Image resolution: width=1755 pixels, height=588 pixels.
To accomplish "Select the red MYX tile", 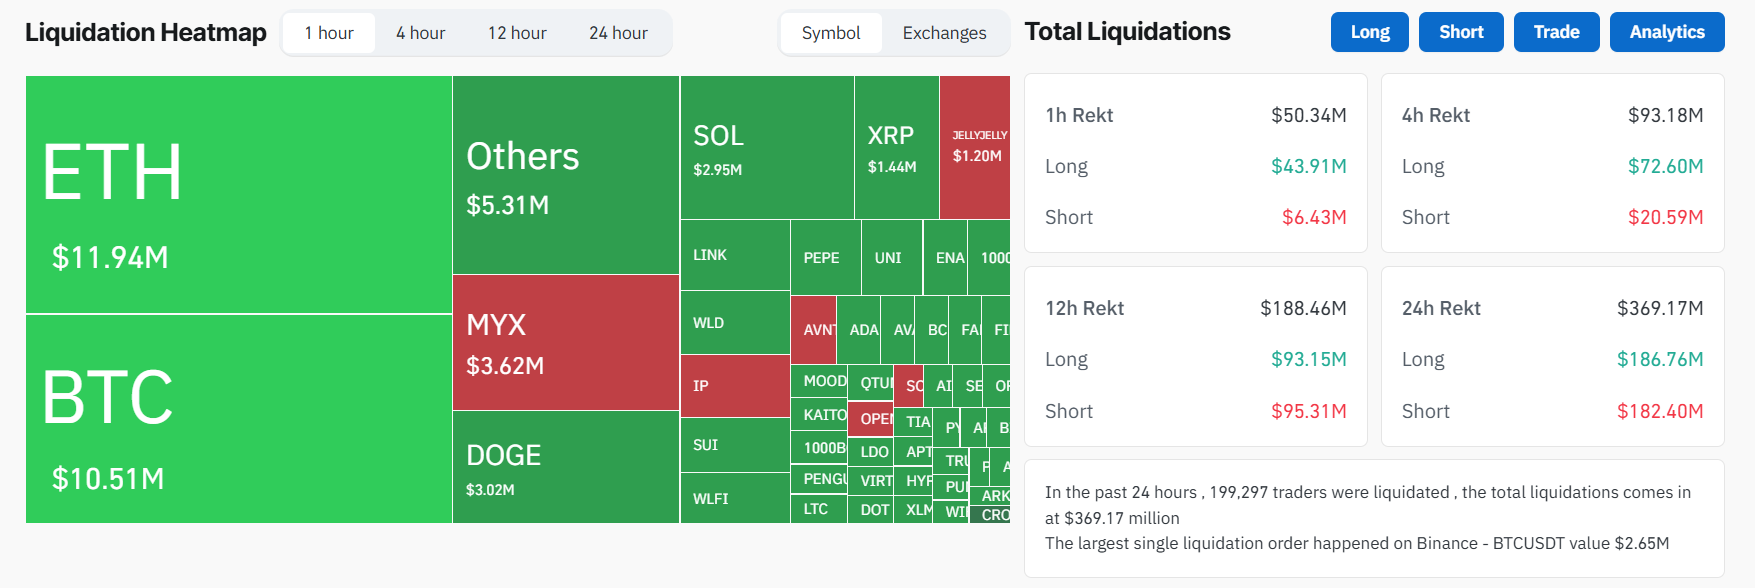I will 566,343.
